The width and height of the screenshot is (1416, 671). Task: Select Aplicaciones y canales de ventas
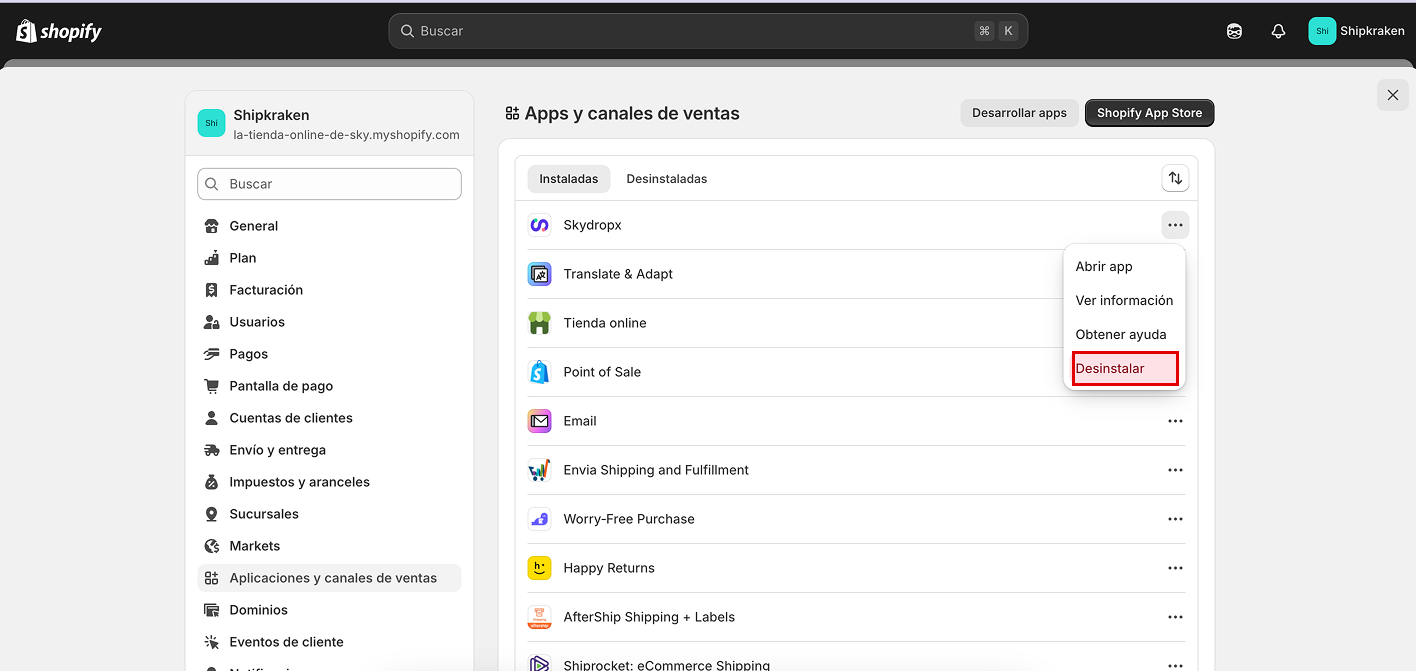point(329,578)
